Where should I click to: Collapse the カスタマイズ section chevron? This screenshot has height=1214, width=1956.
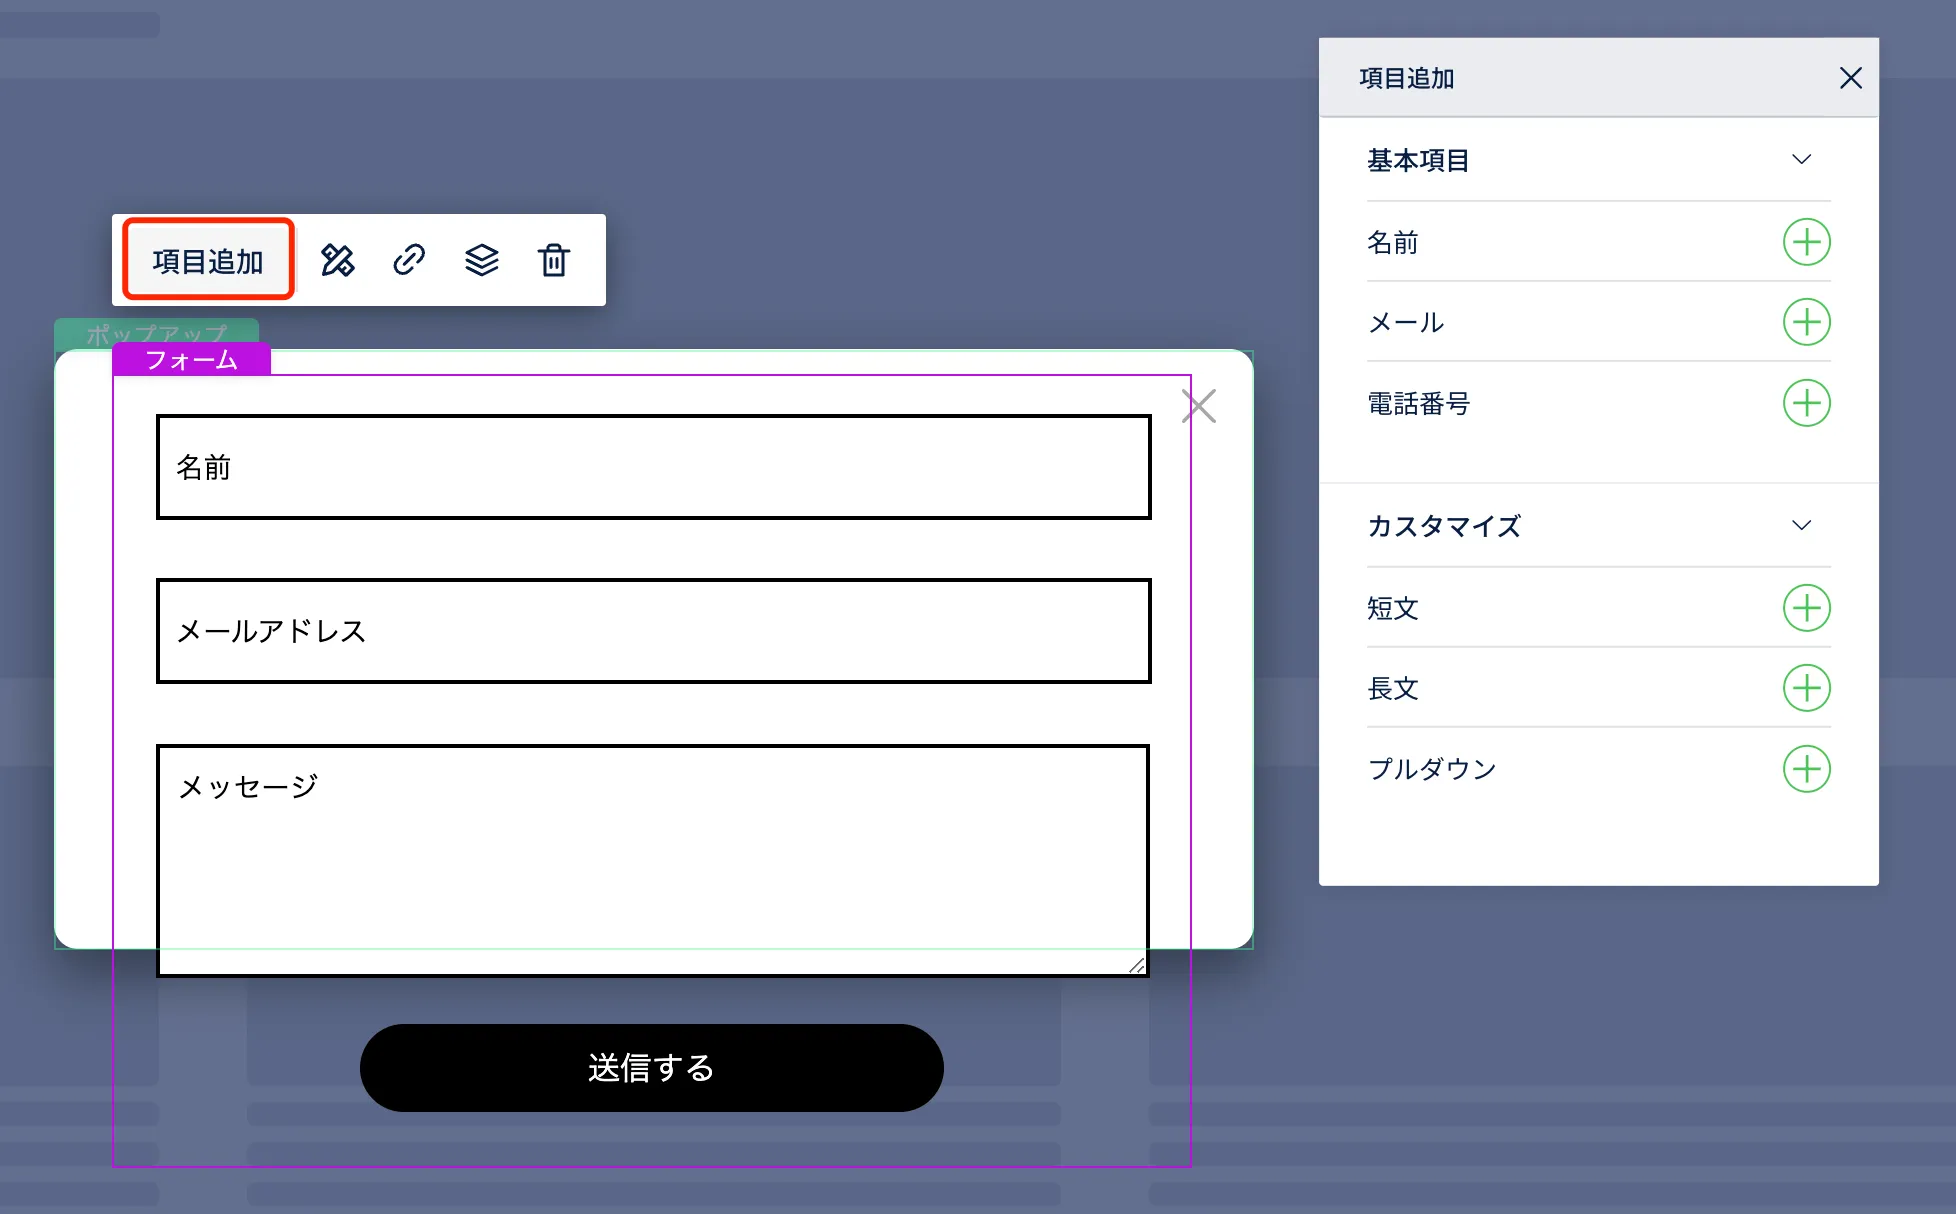pyautogui.click(x=1801, y=526)
